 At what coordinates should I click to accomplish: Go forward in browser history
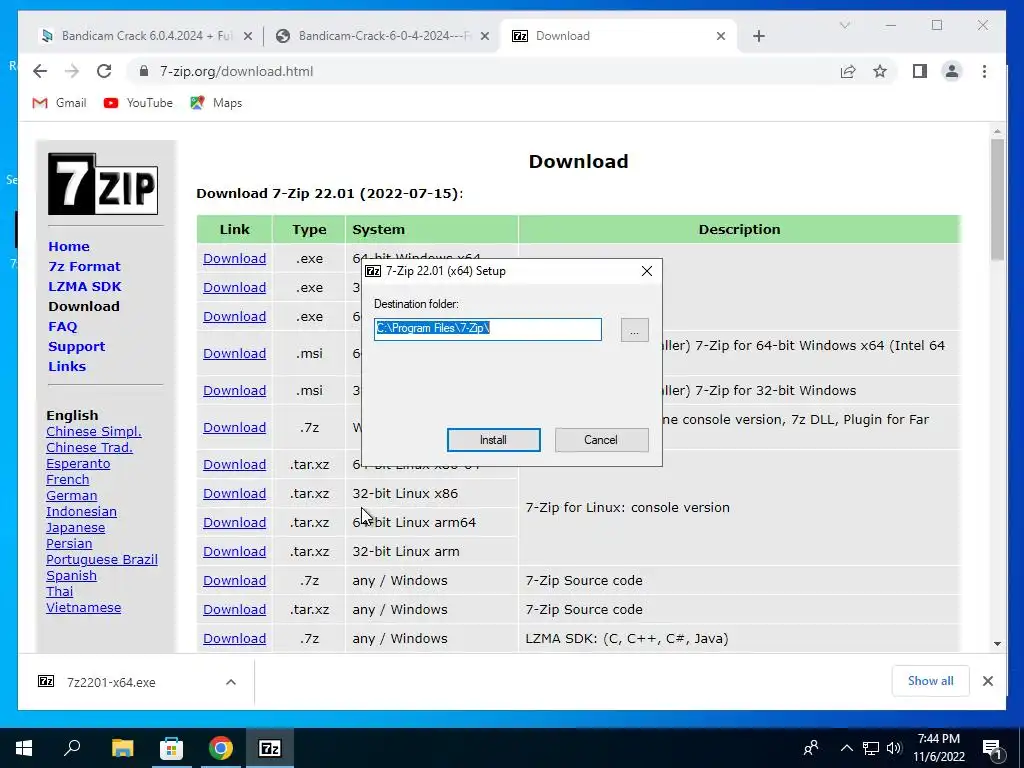[72, 71]
